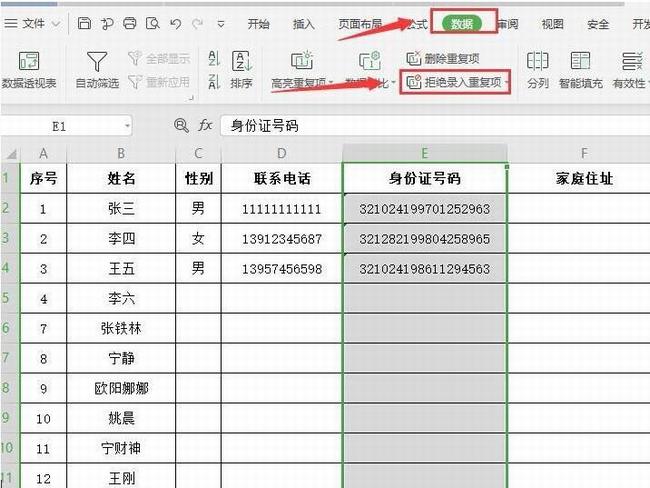Click the cell containing 宁财神
Viewport: 650px width, 488px height.
(x=121, y=448)
